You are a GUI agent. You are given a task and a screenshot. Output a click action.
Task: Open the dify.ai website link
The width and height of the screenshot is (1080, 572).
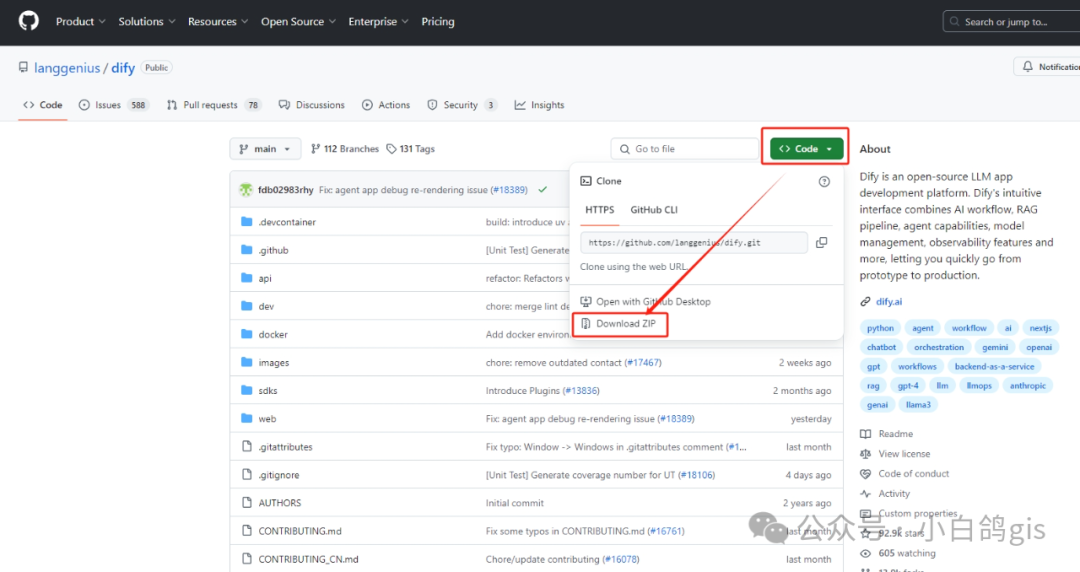click(889, 302)
